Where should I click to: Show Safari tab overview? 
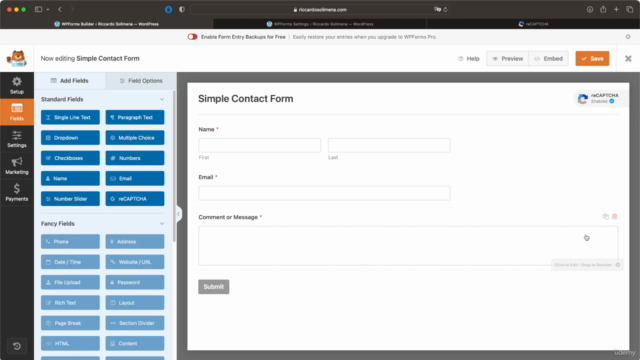(x=630, y=9)
